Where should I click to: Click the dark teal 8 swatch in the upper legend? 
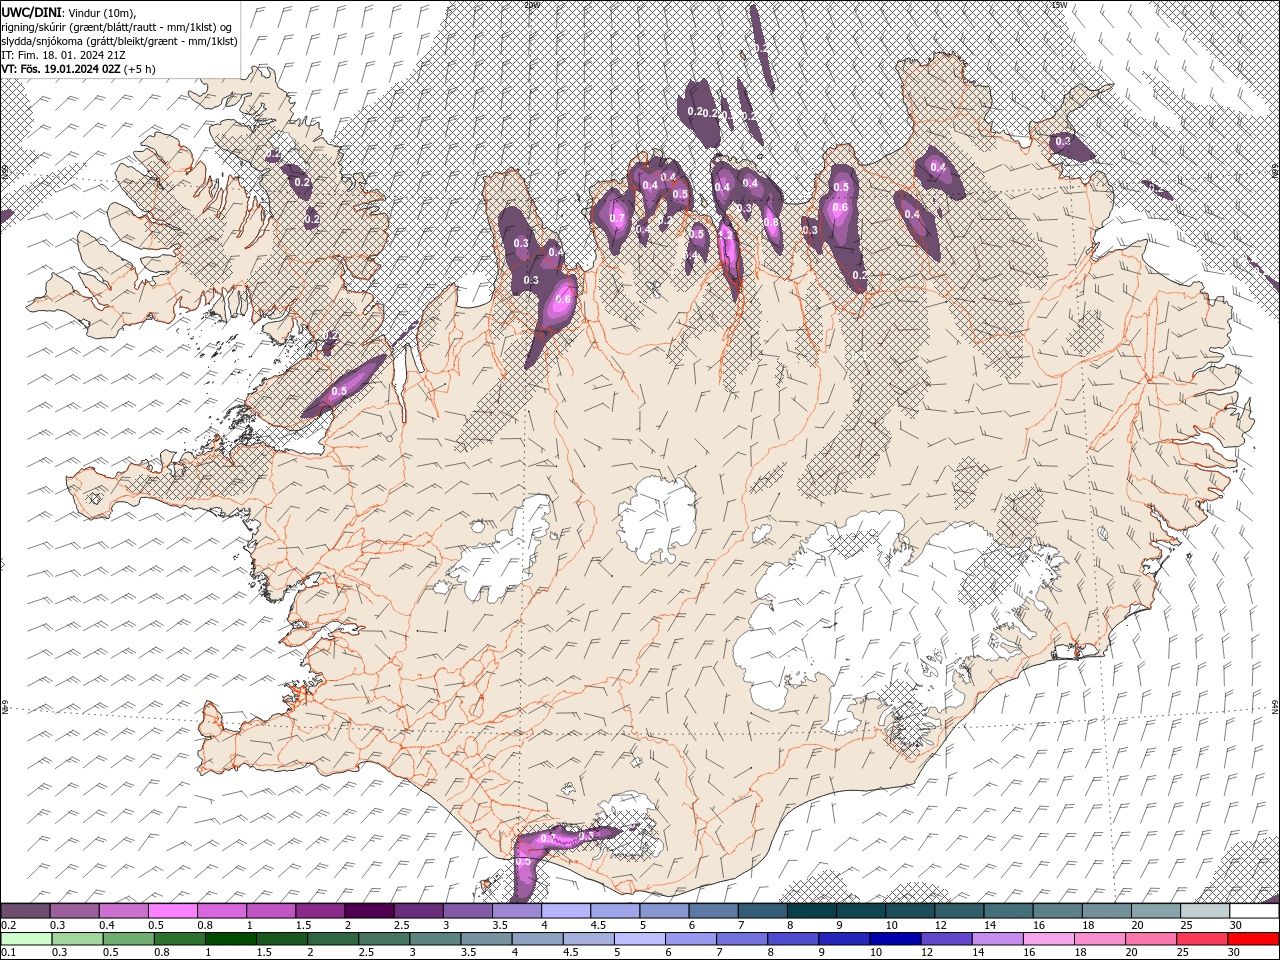click(812, 911)
